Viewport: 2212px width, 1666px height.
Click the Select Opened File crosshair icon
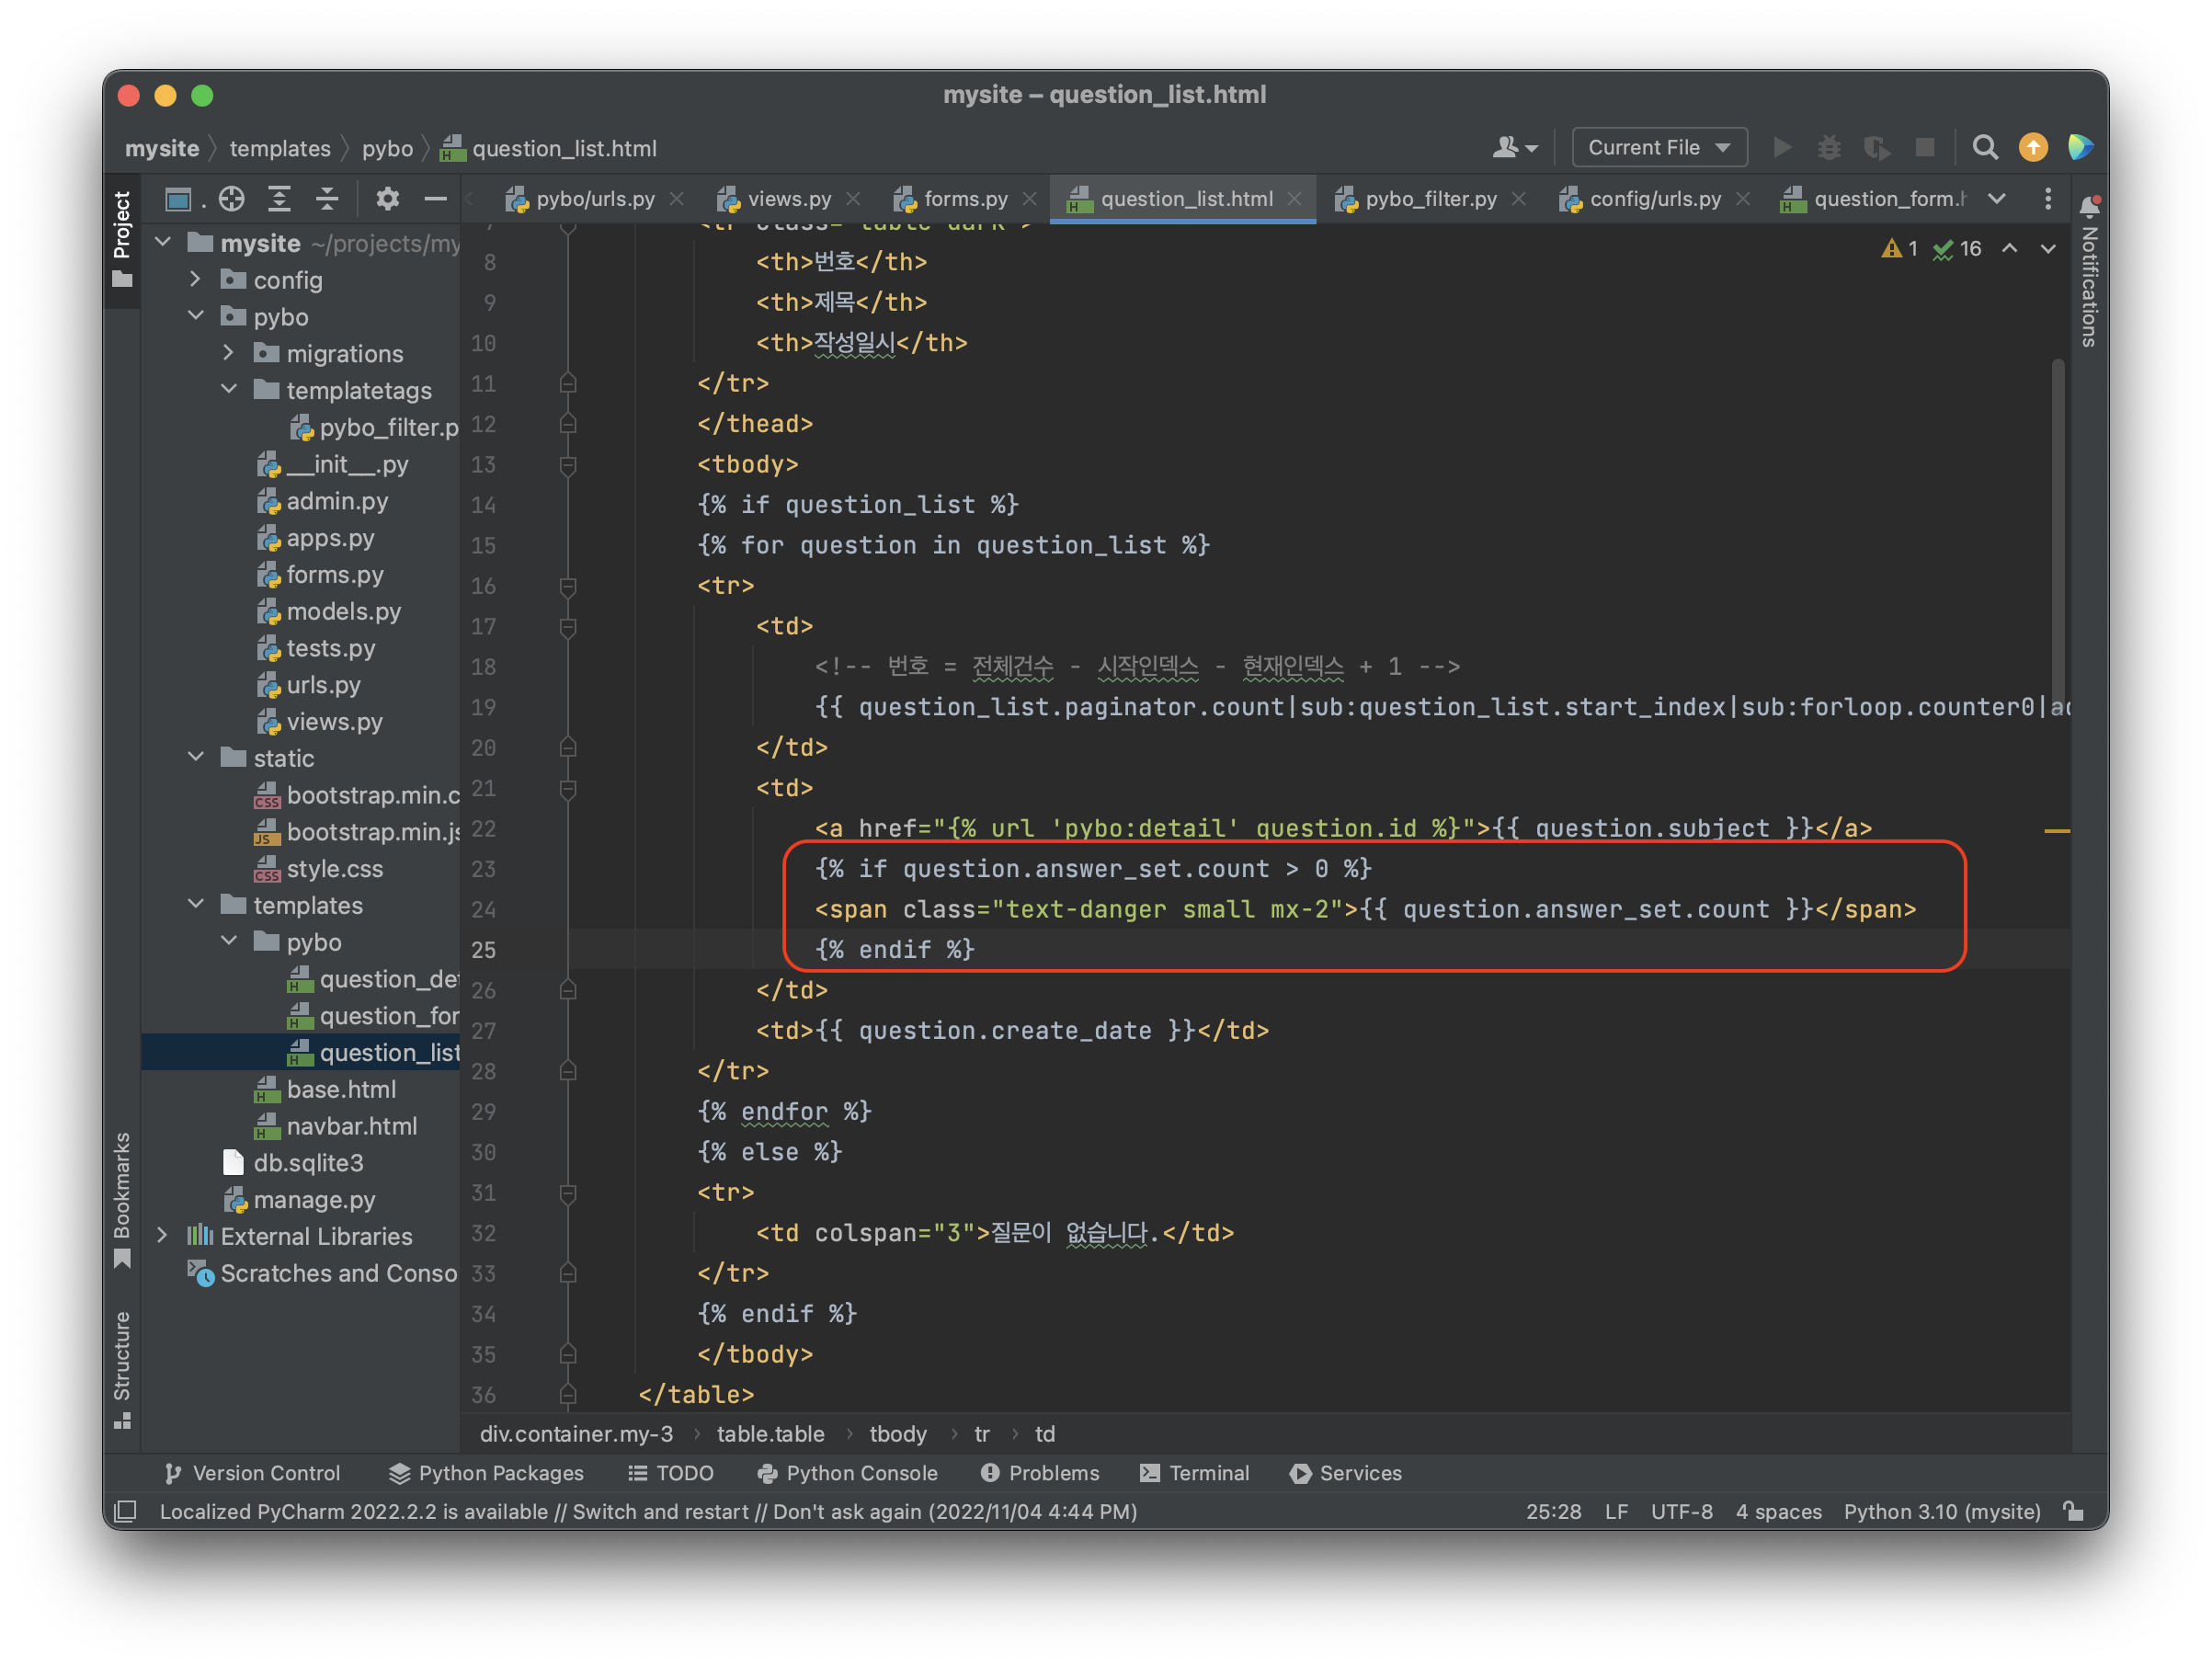(x=232, y=199)
